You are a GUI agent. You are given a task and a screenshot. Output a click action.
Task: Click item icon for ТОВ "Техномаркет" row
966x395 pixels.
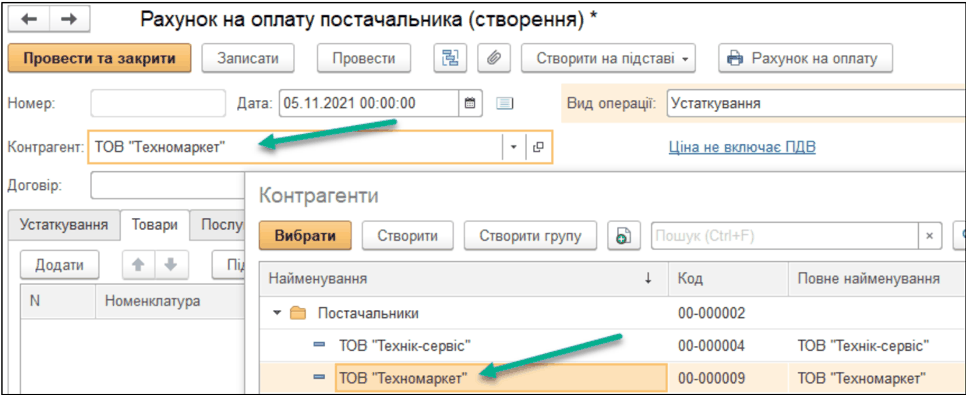tap(320, 377)
